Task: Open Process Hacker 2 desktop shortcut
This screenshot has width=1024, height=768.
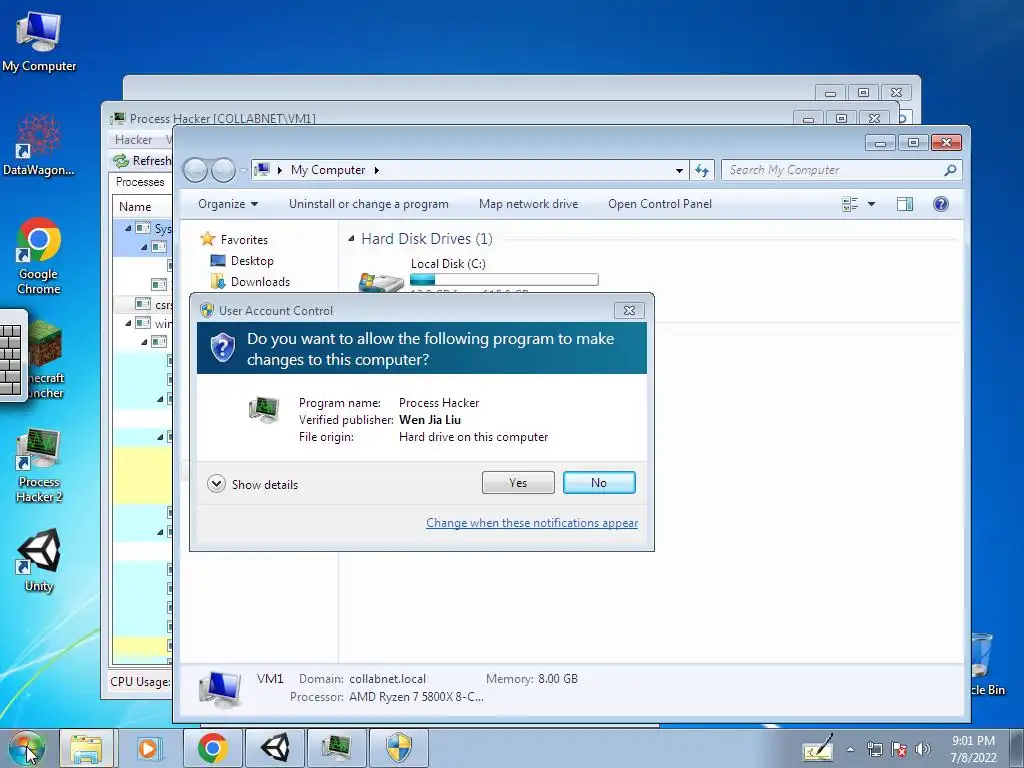Action: 39,466
